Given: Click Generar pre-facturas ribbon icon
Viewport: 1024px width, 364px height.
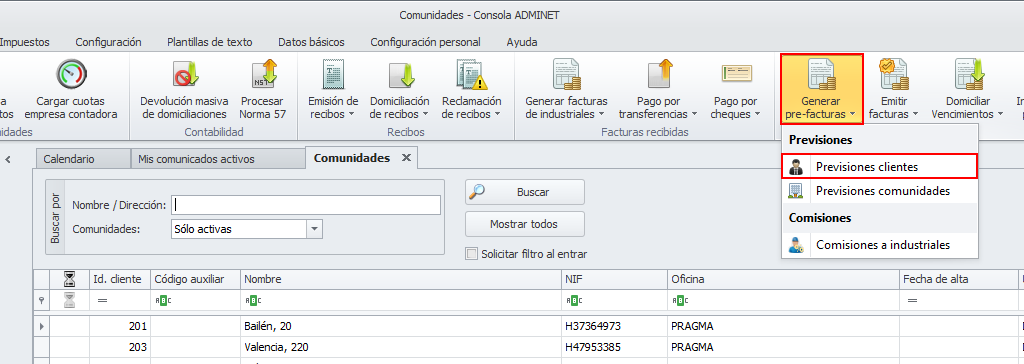Looking at the screenshot, I should (x=822, y=74).
